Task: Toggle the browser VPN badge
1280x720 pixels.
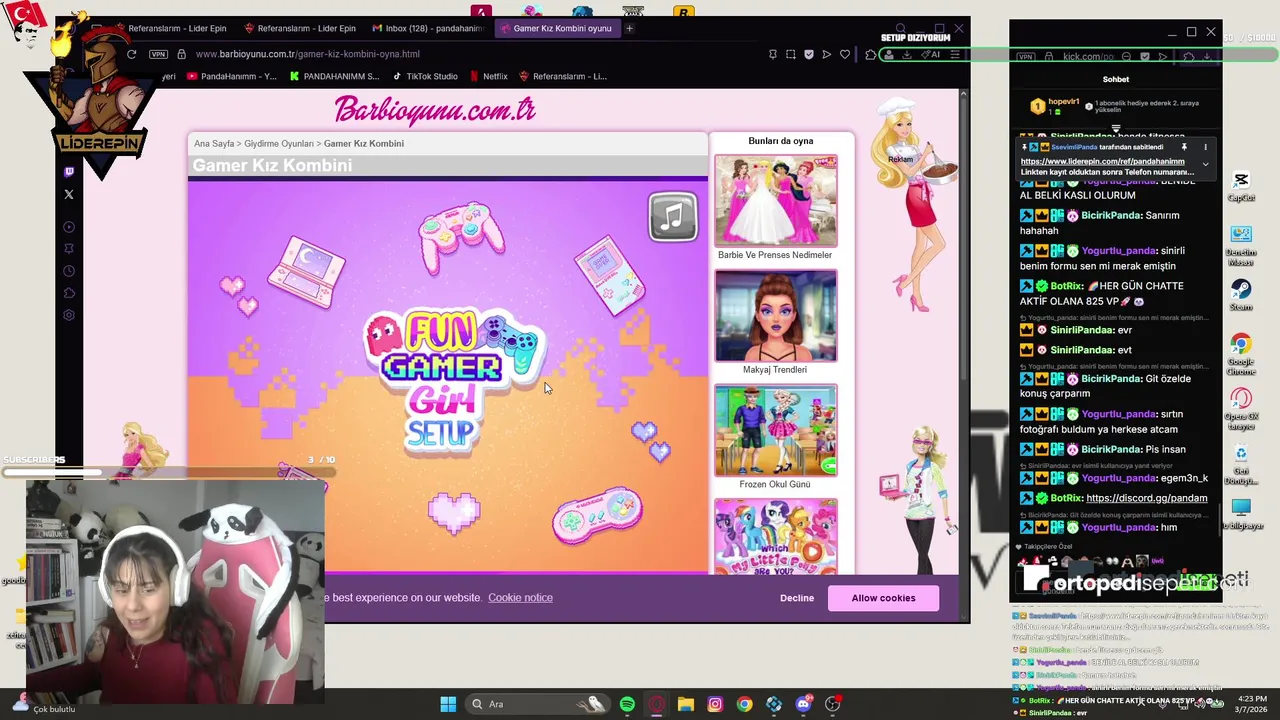Action: click(x=158, y=54)
